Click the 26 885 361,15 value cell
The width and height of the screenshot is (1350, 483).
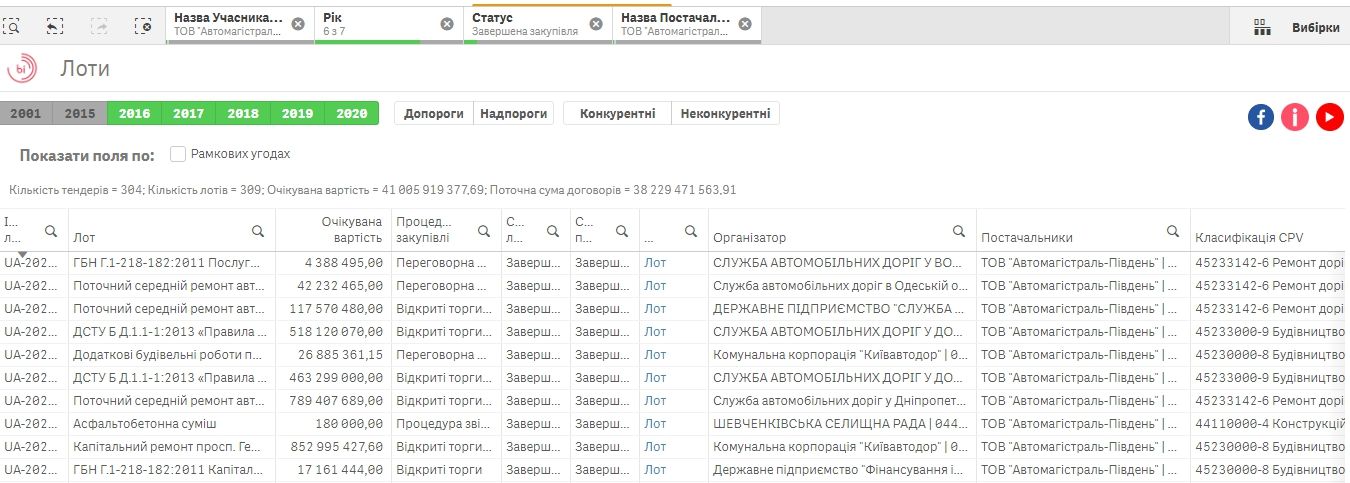coord(332,354)
